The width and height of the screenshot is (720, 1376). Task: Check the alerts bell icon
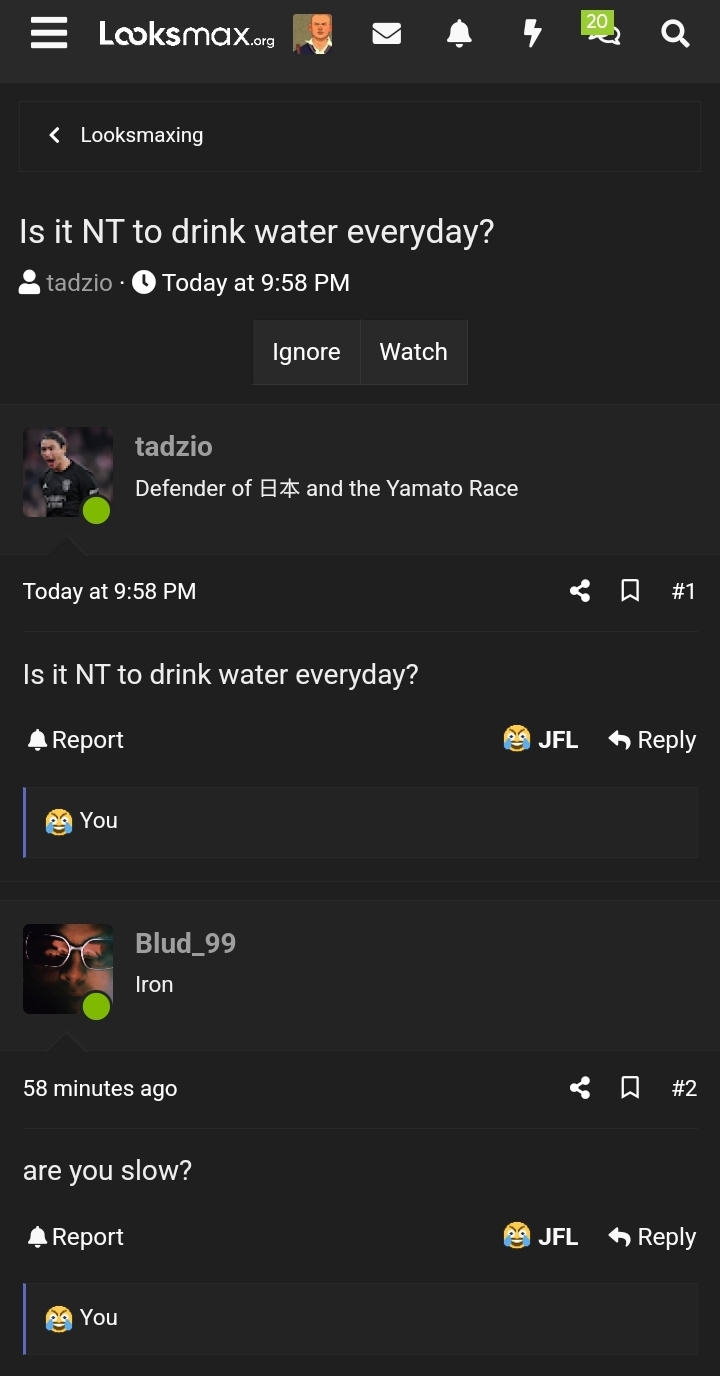459,33
